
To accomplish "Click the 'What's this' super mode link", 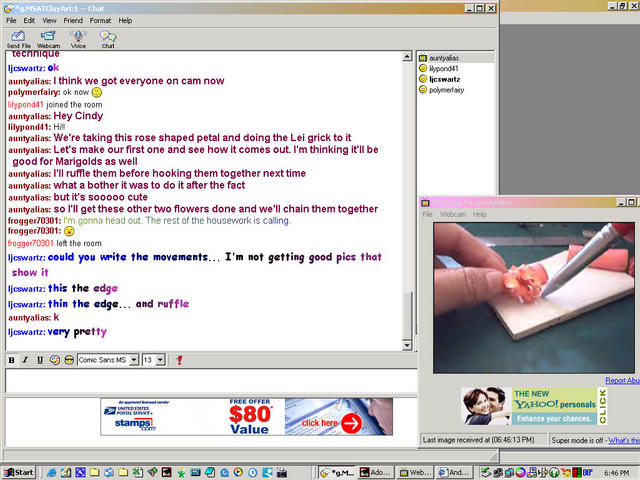I will 624,440.
